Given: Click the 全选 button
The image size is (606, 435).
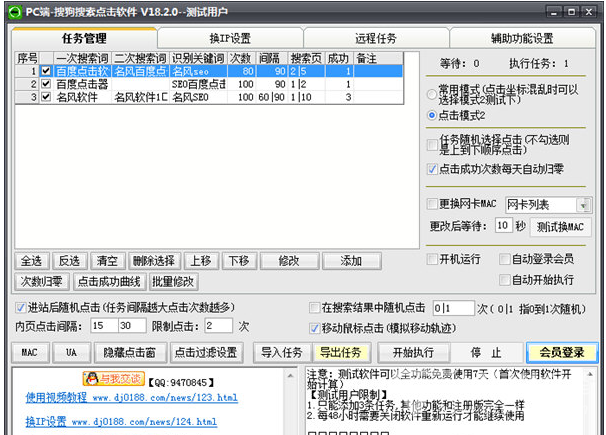Looking at the screenshot, I should click(31, 261).
